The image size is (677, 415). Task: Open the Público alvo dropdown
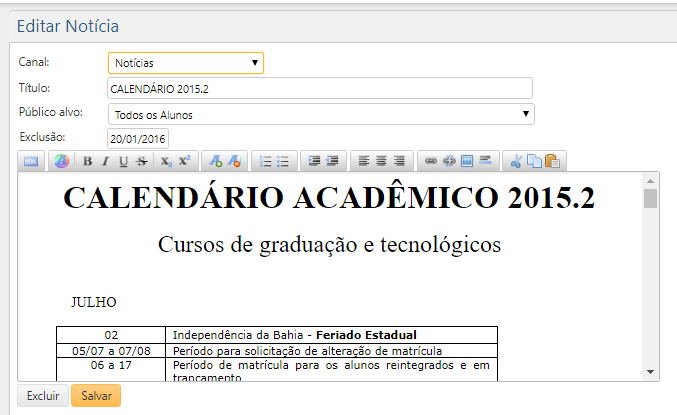pyautogui.click(x=321, y=114)
